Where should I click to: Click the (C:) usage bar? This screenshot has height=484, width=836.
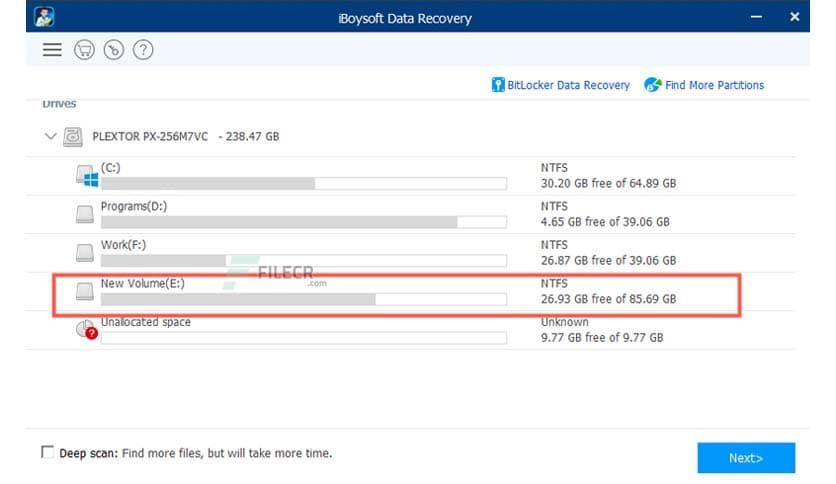point(303,184)
